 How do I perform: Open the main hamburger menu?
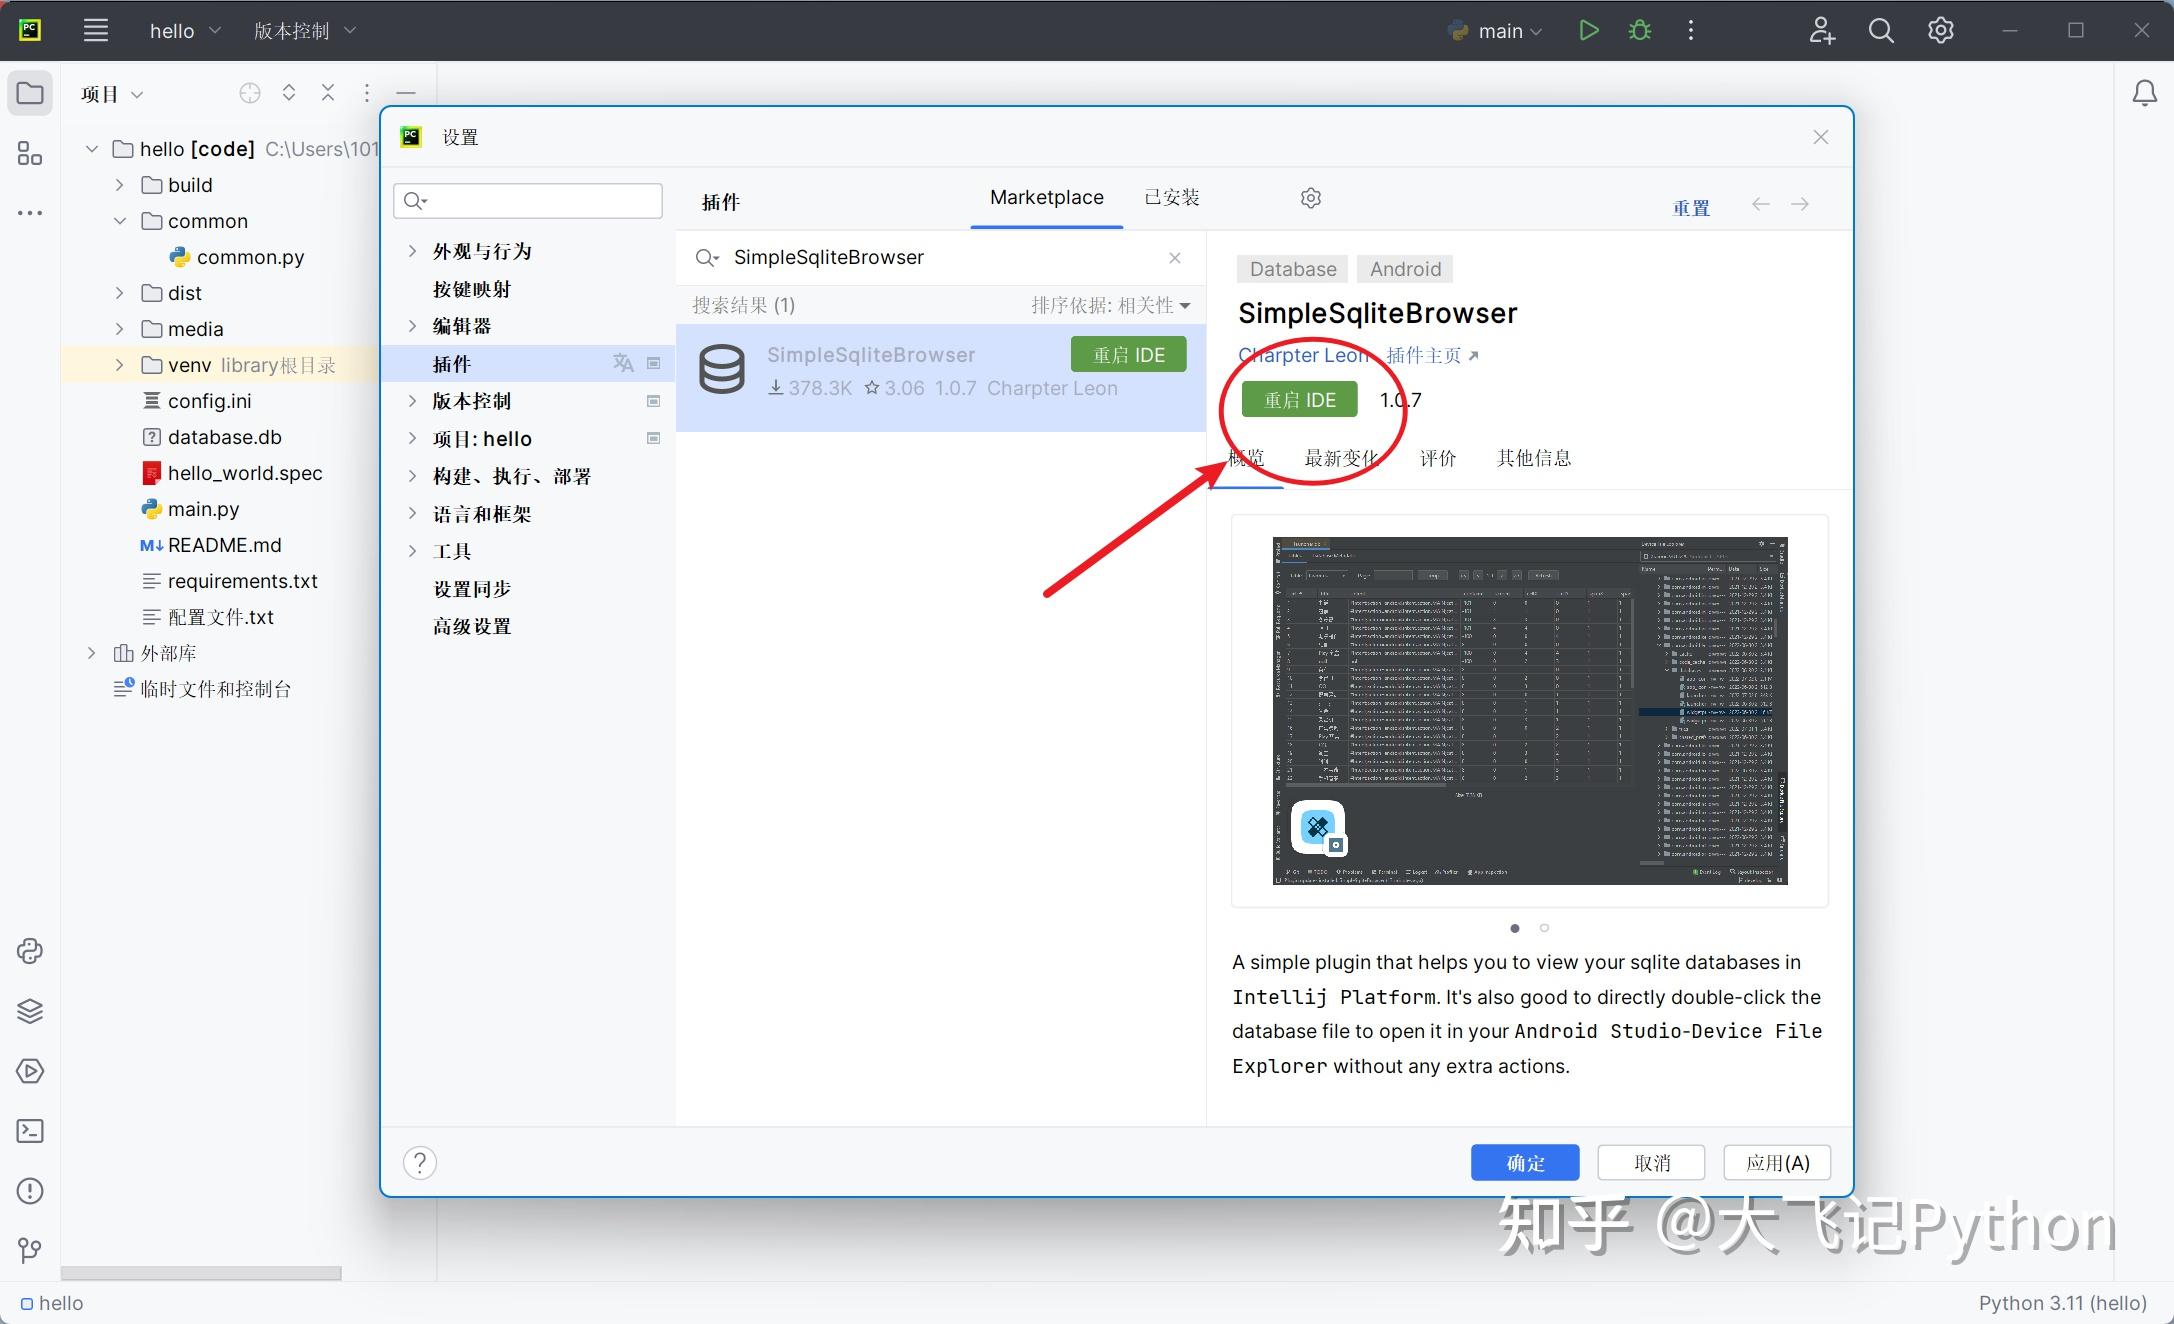(96, 30)
